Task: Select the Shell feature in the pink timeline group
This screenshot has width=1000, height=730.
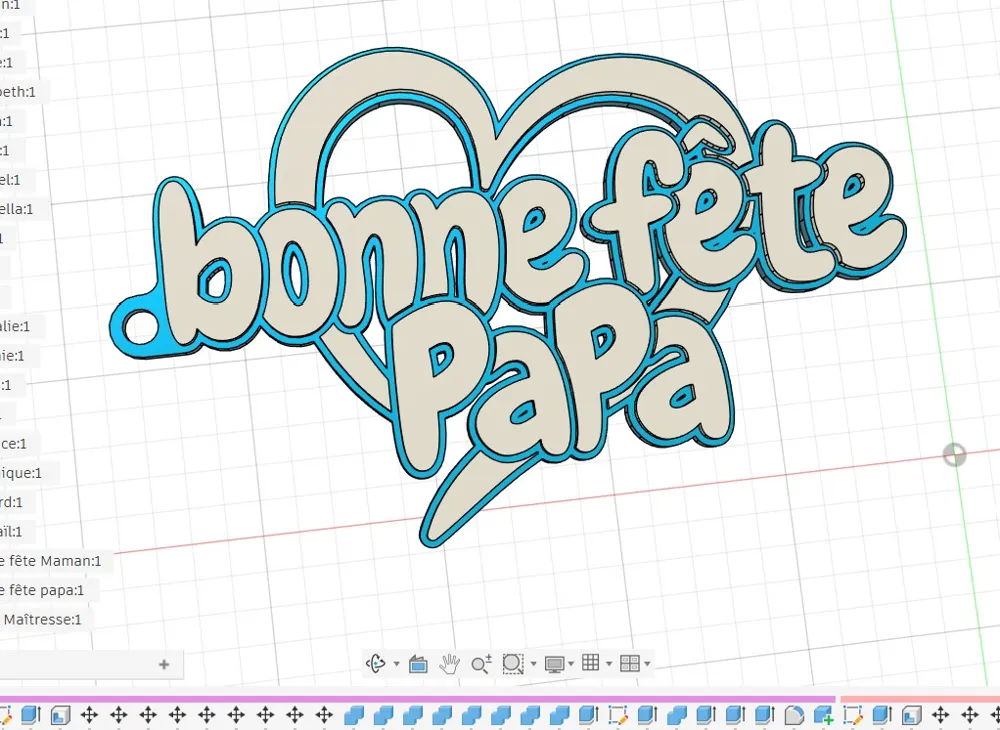Action: [x=911, y=715]
